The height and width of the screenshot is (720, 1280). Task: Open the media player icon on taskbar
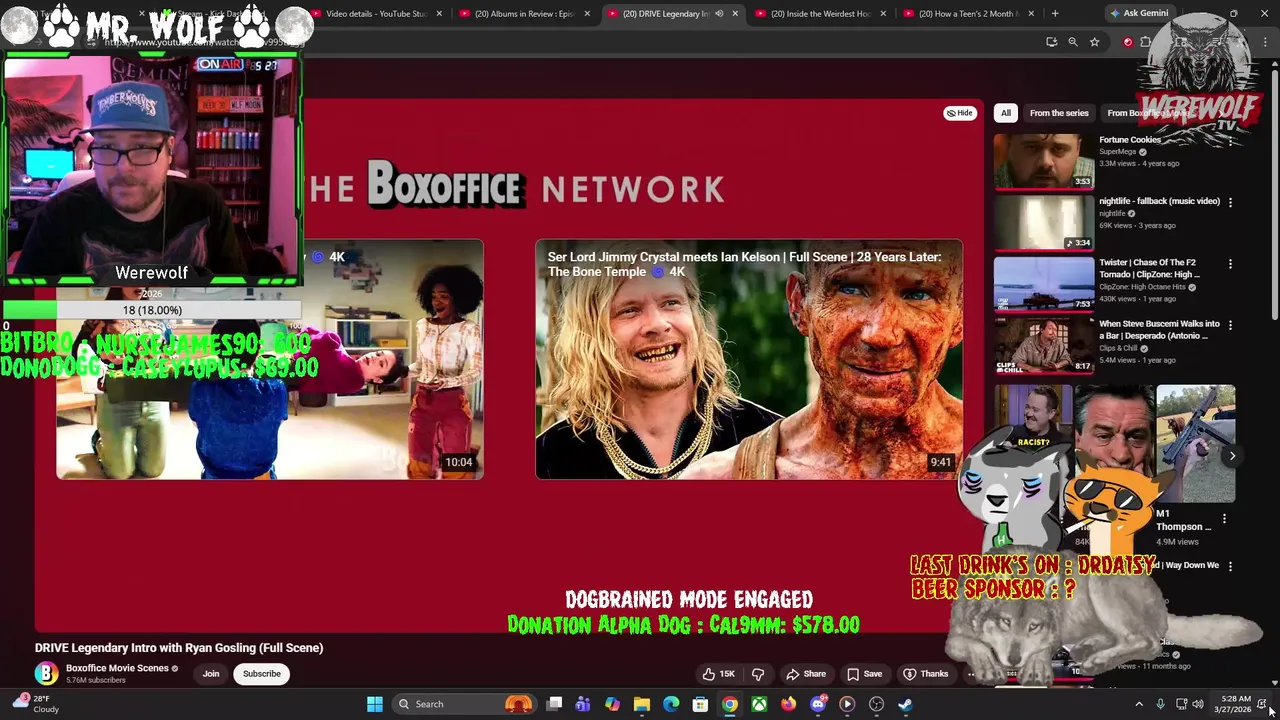point(847,704)
